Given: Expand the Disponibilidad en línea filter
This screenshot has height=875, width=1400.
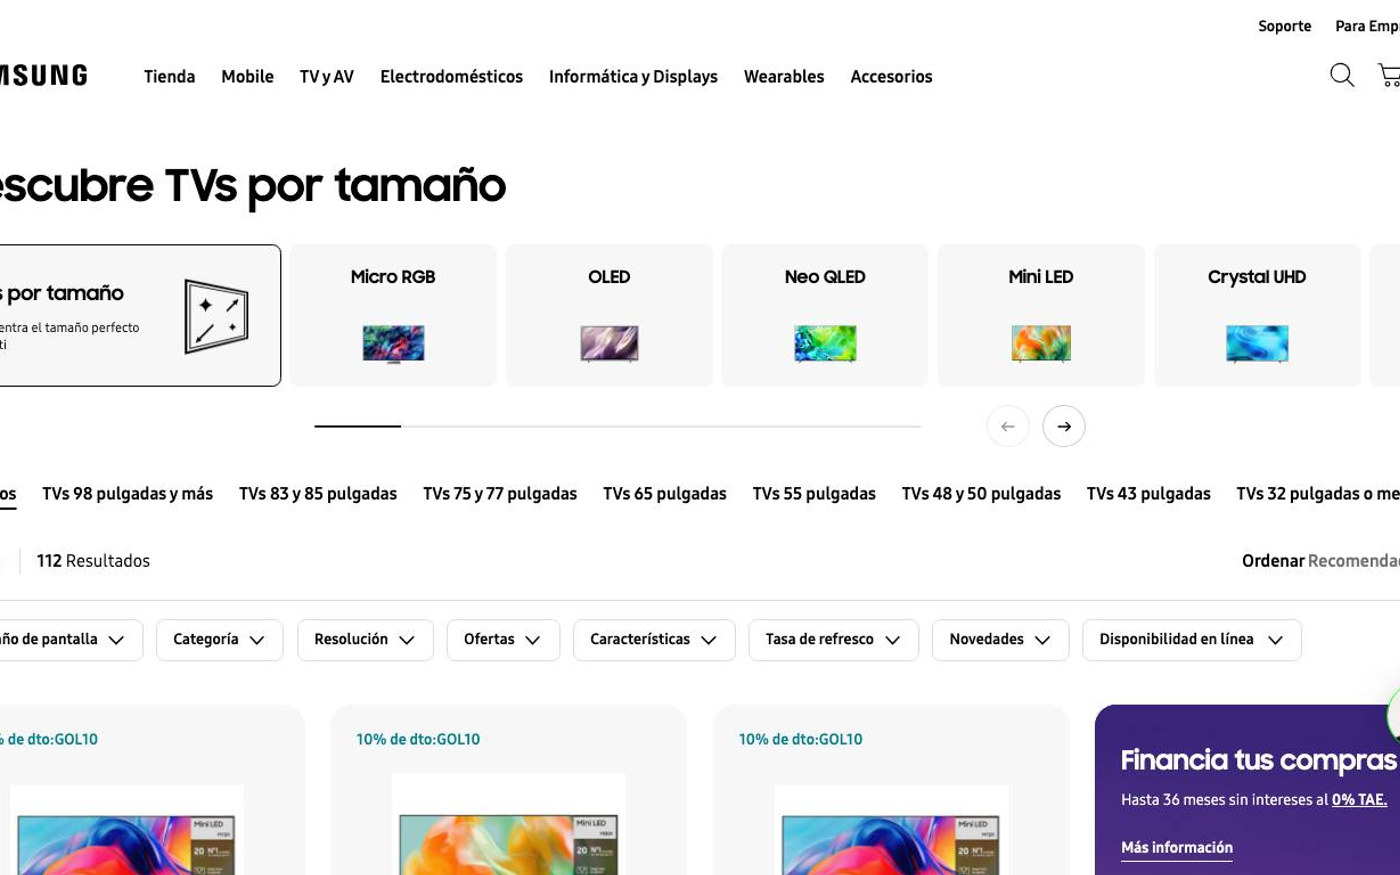Looking at the screenshot, I should pyautogui.click(x=1192, y=640).
